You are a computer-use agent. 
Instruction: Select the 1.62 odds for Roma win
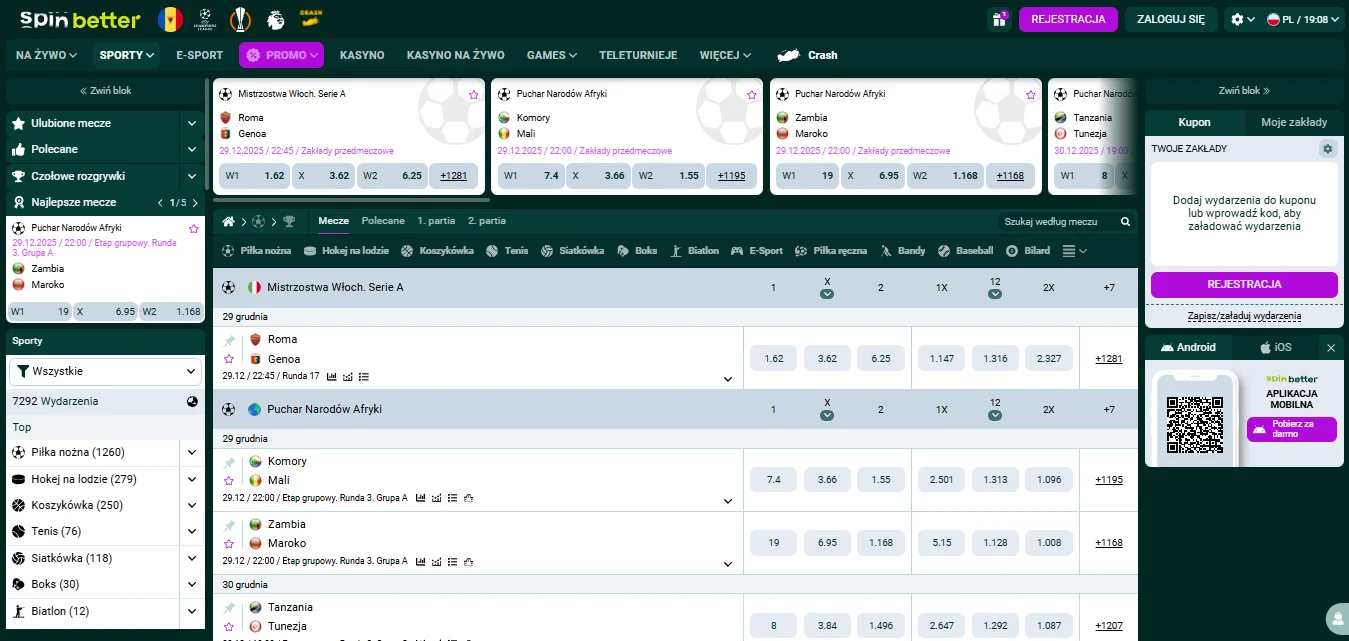(773, 358)
